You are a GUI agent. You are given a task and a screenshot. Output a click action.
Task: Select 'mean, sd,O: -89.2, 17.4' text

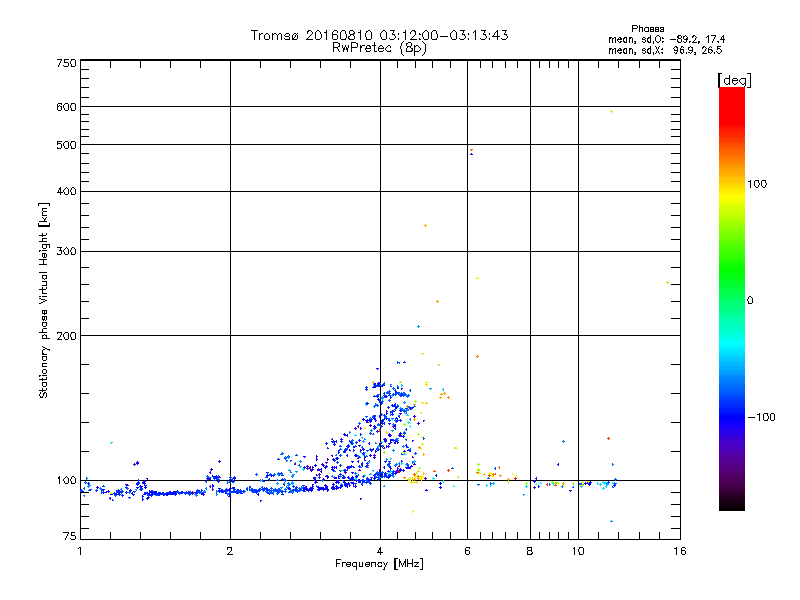tap(666, 39)
